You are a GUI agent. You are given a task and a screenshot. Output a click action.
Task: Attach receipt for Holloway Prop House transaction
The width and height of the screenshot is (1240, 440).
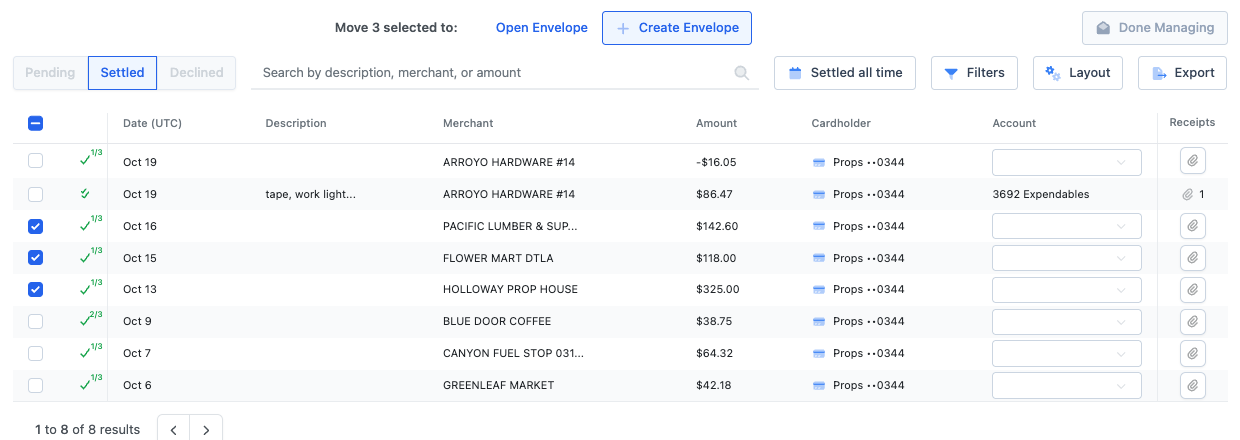pyautogui.click(x=1192, y=290)
